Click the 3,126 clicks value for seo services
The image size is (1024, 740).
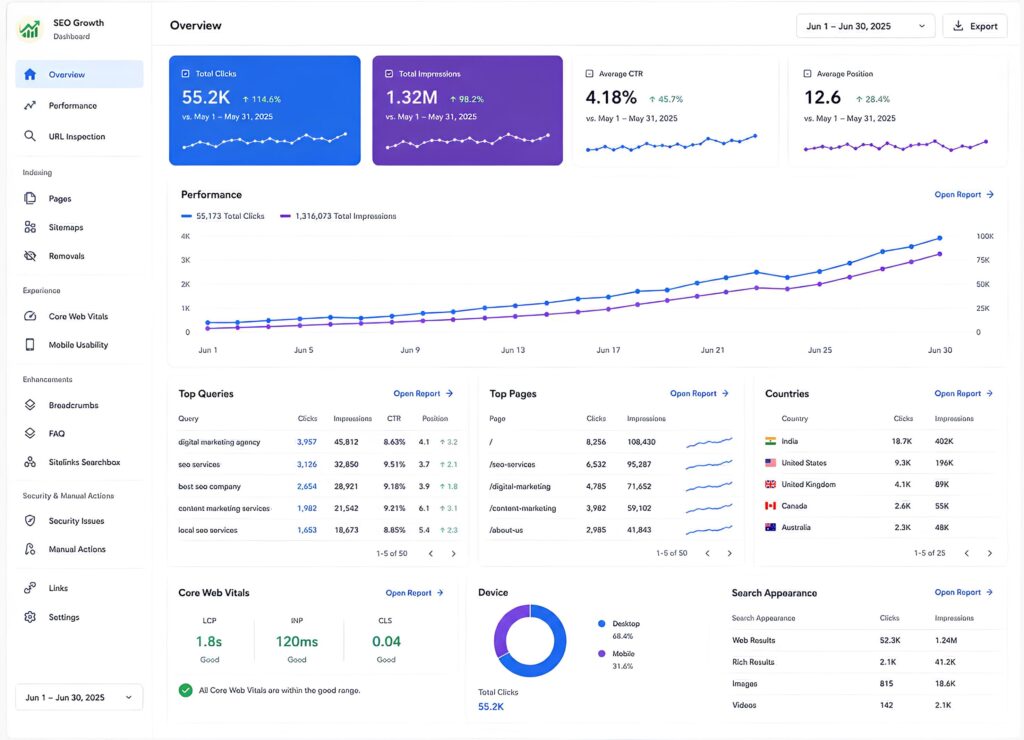click(x=307, y=464)
